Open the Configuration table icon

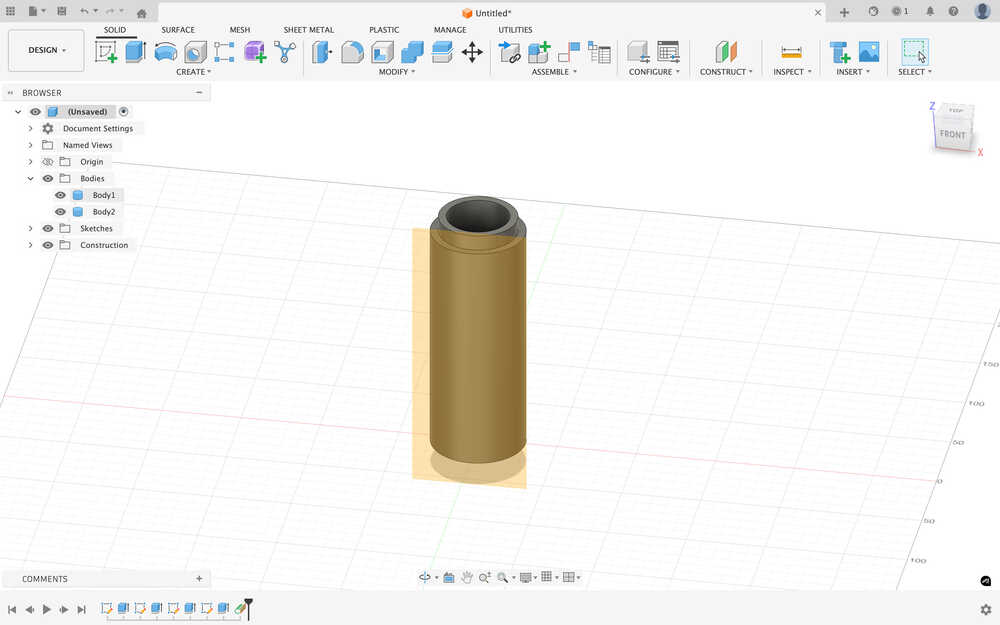coord(668,52)
